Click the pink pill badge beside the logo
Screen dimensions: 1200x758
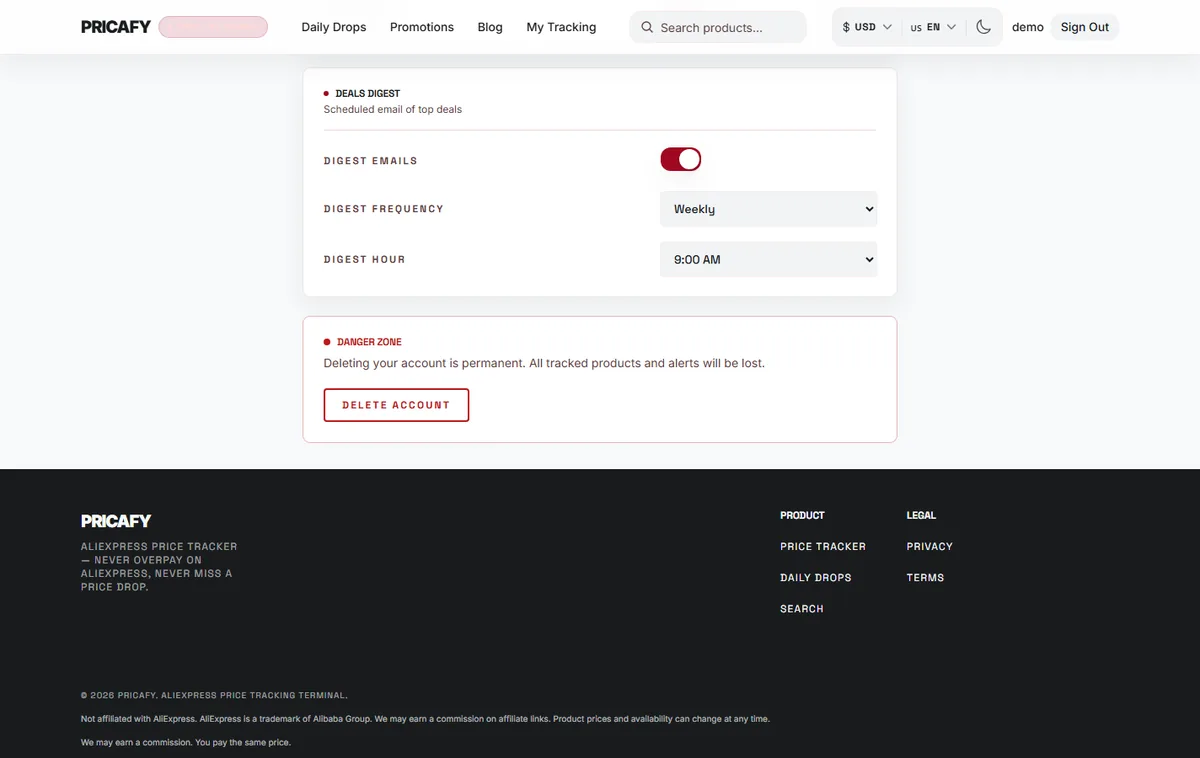(213, 27)
